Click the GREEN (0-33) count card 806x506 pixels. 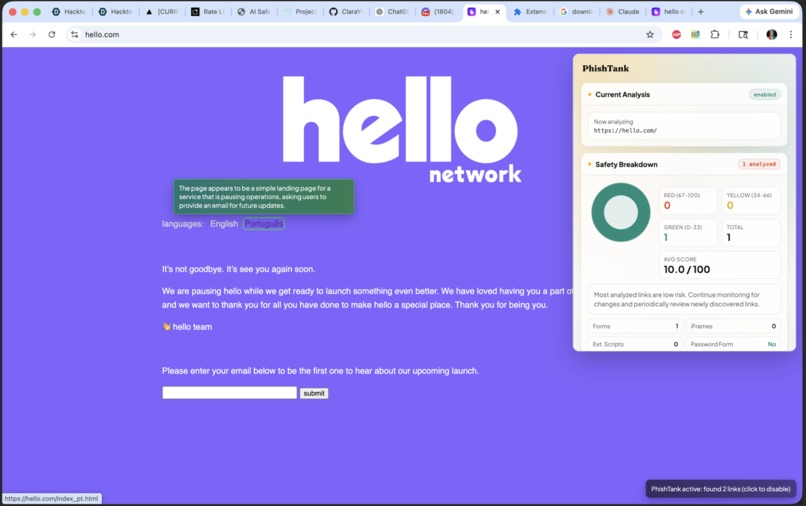click(687, 232)
